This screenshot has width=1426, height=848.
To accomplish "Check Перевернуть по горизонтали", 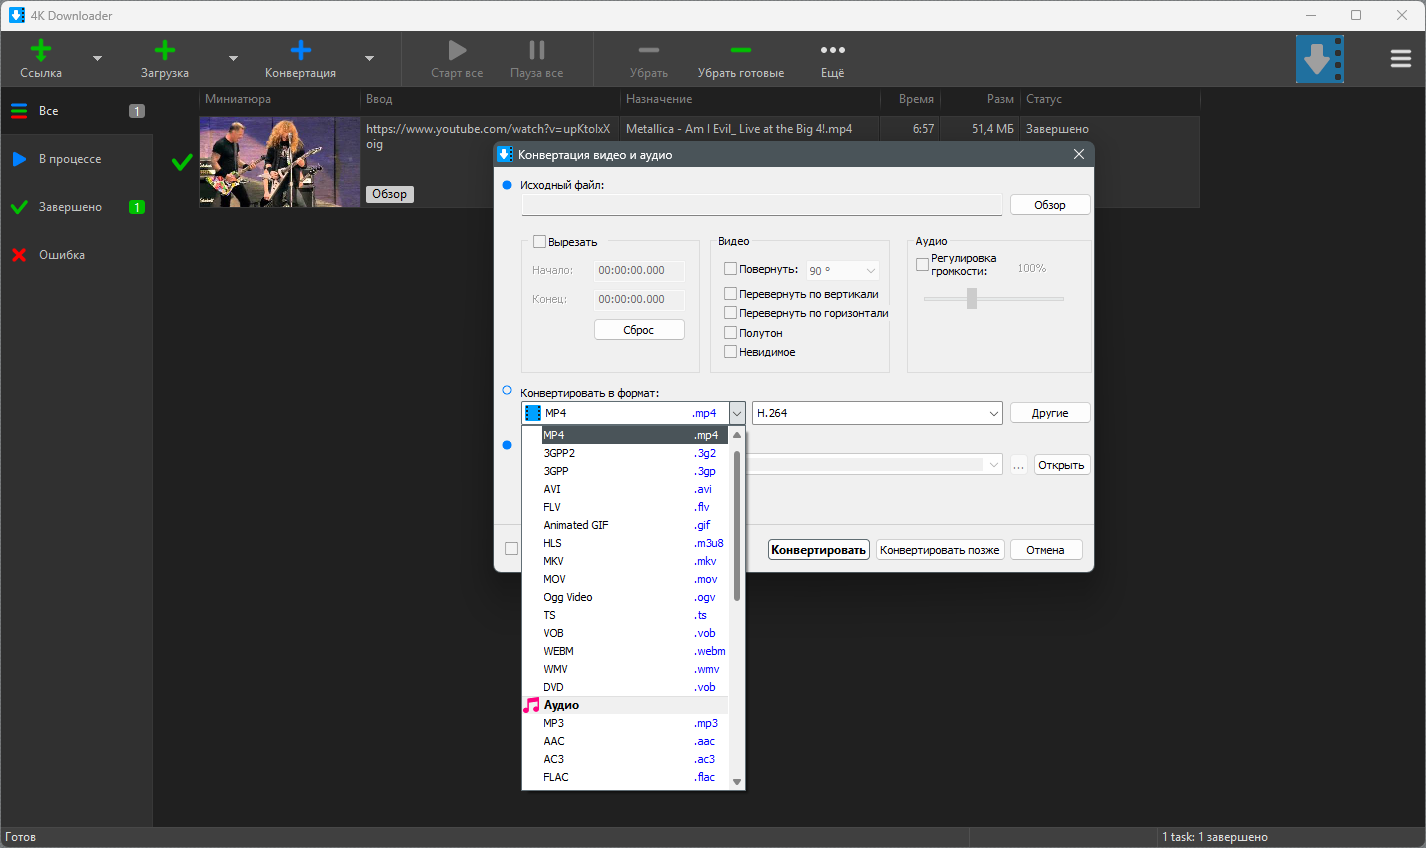I will coord(730,312).
